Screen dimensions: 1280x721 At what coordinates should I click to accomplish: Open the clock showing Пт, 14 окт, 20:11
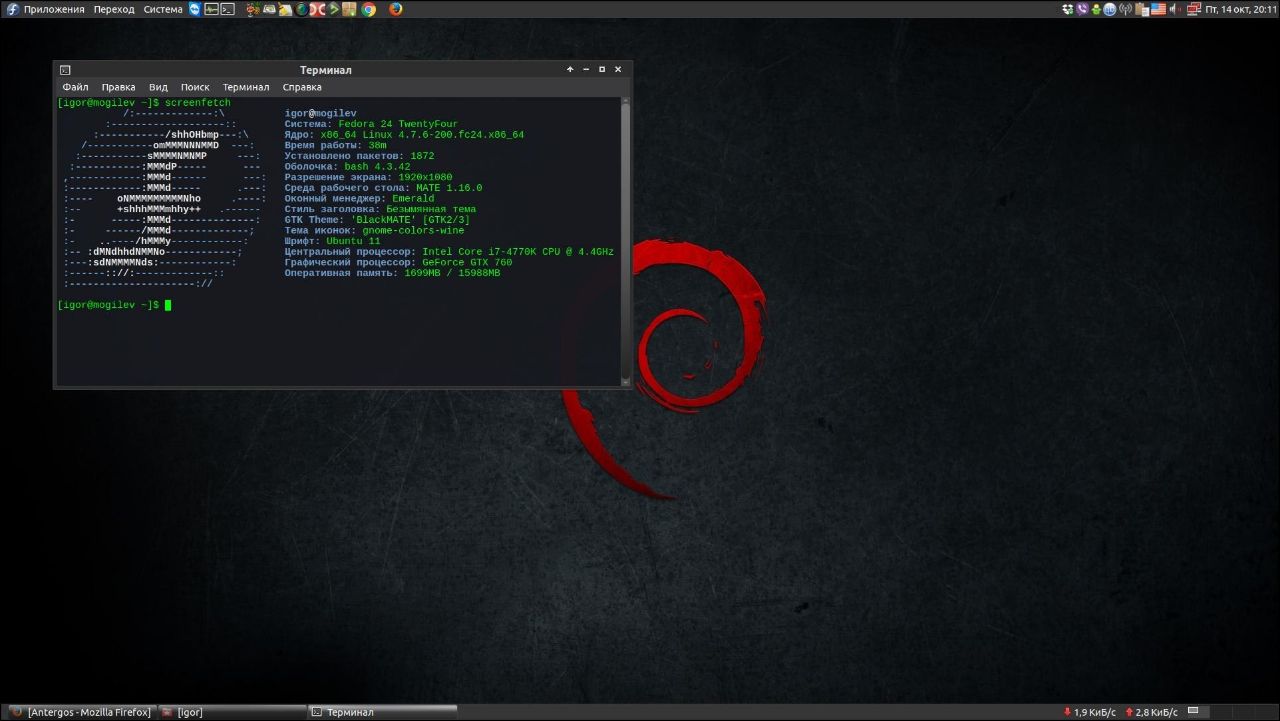tap(1240, 9)
